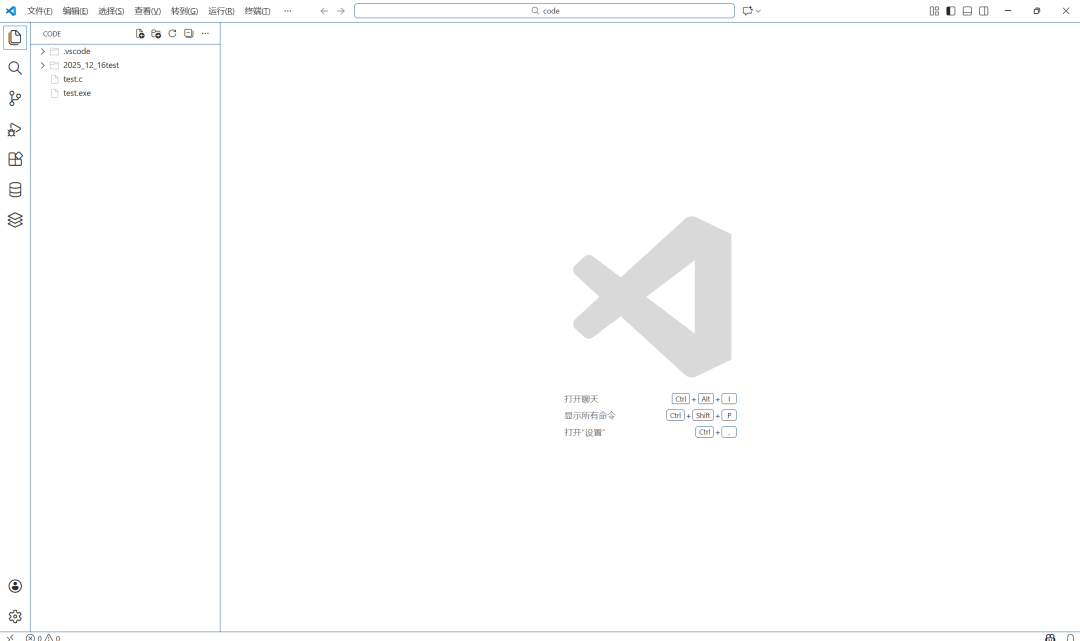Open the Extensions view

(x=15, y=159)
